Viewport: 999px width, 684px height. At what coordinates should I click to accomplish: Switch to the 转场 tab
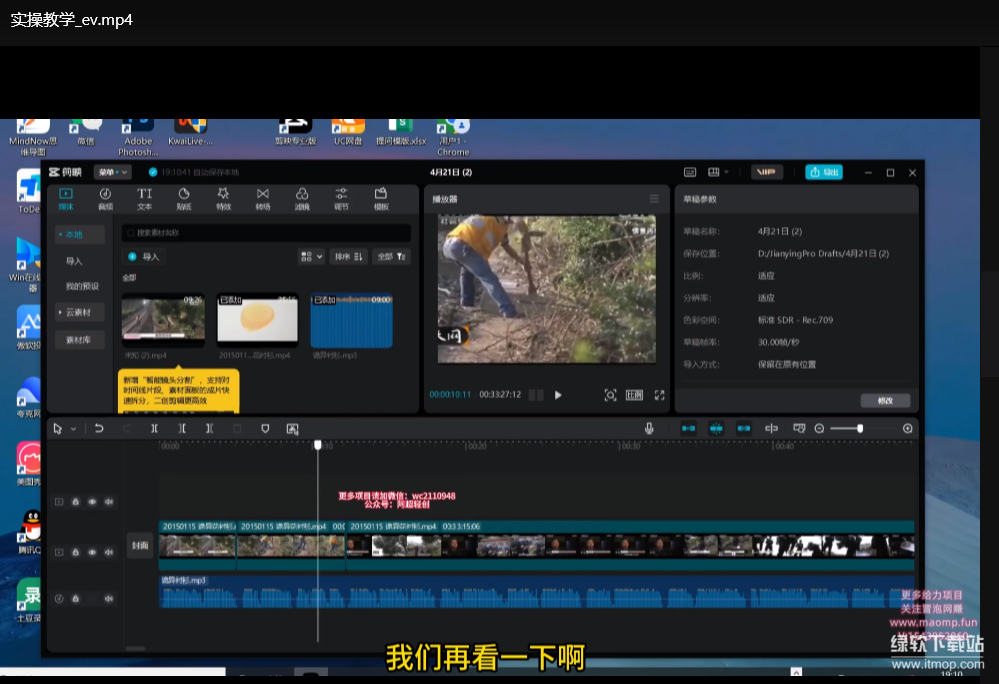(262, 199)
